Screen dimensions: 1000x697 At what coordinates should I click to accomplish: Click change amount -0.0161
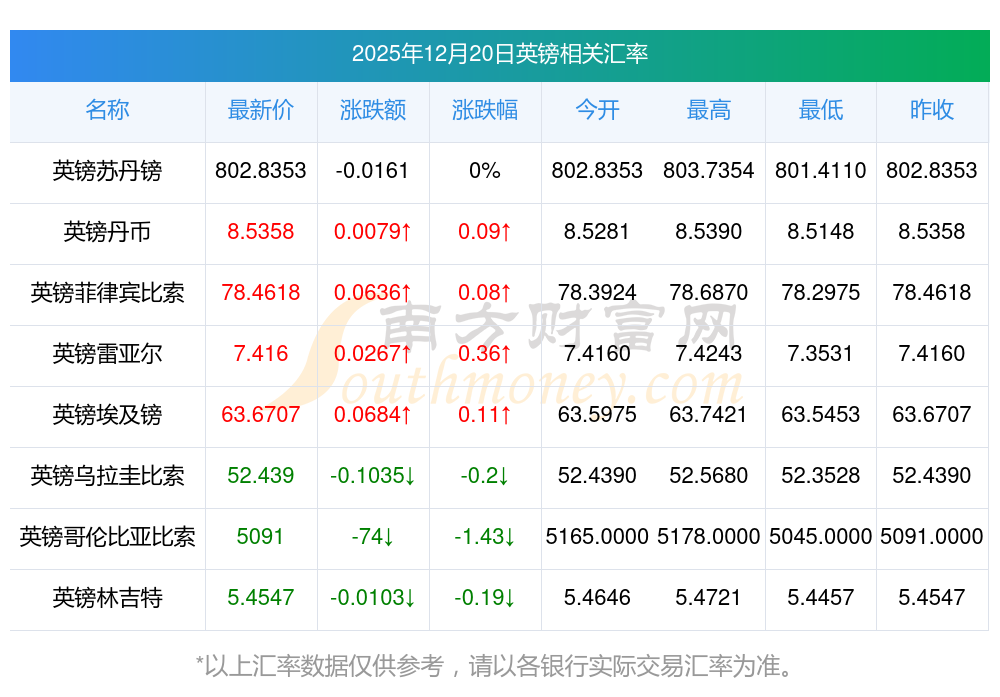coord(372,171)
